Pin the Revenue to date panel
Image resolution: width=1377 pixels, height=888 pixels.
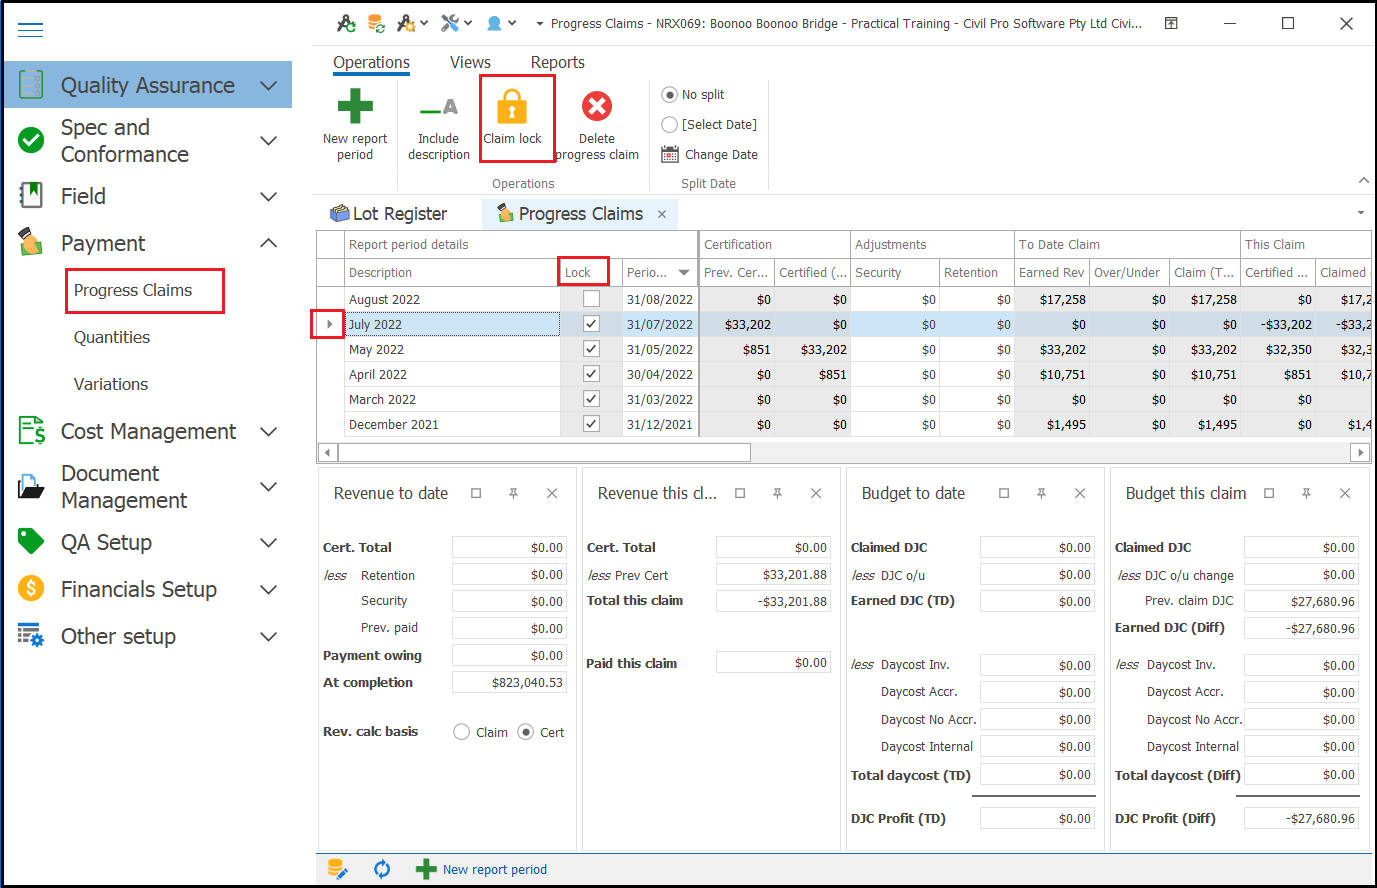[x=513, y=493]
